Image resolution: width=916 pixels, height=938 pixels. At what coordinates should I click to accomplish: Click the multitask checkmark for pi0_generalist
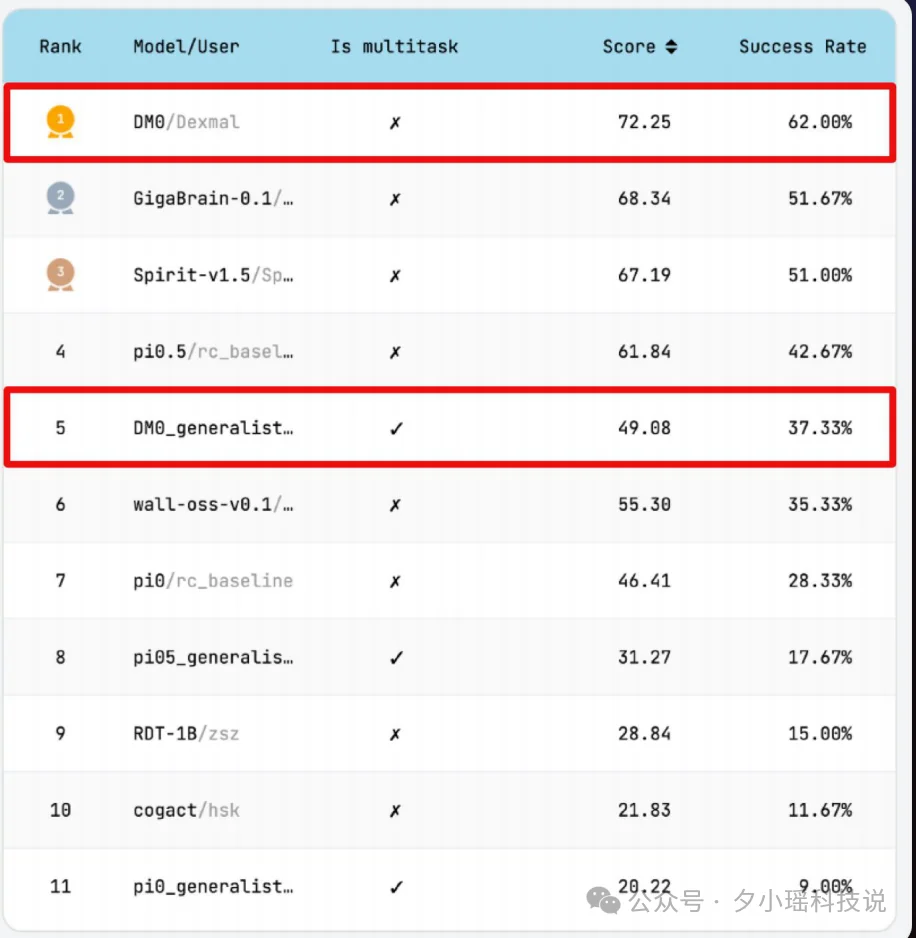[x=395, y=886]
